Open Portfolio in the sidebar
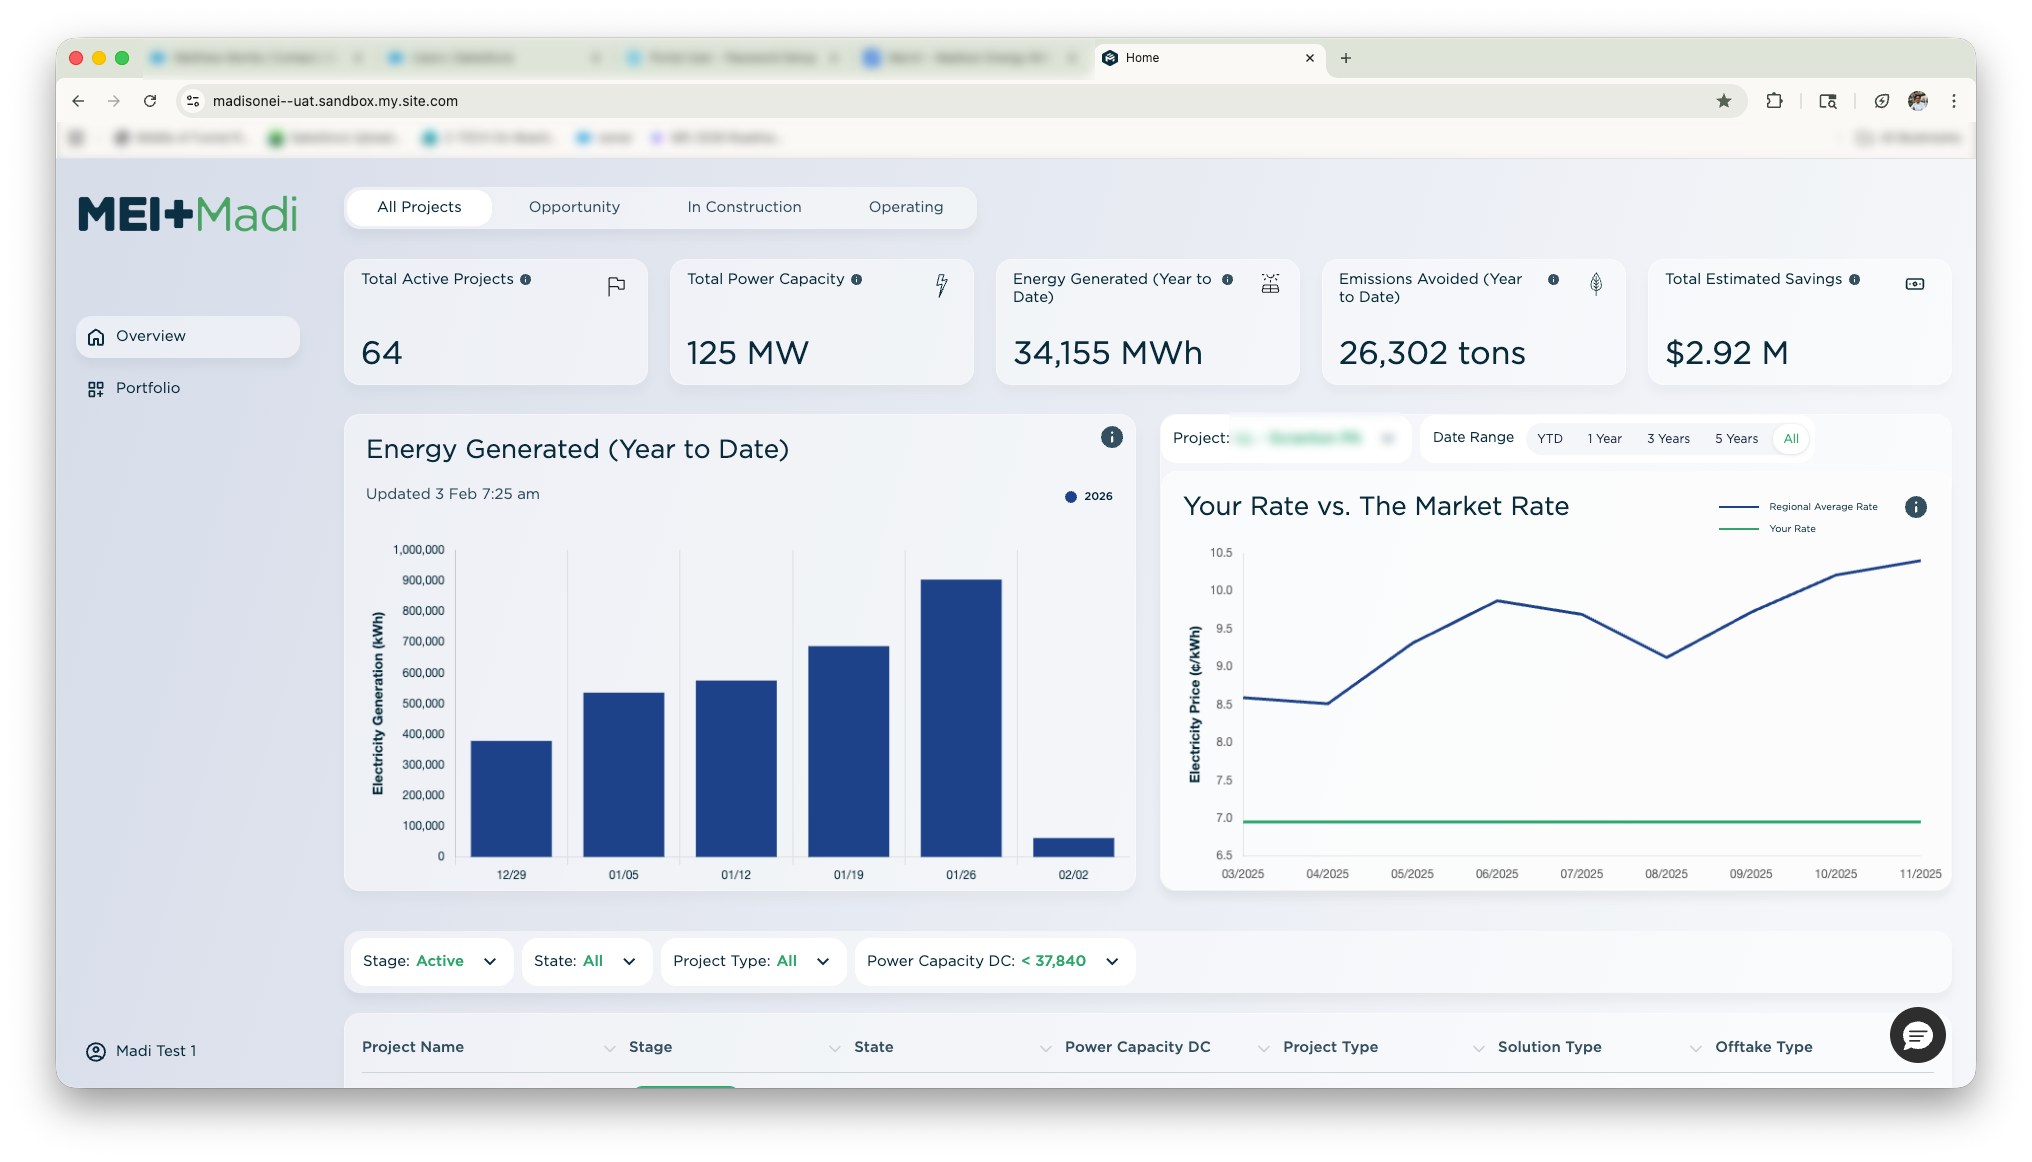2032x1162 pixels. [x=147, y=388]
